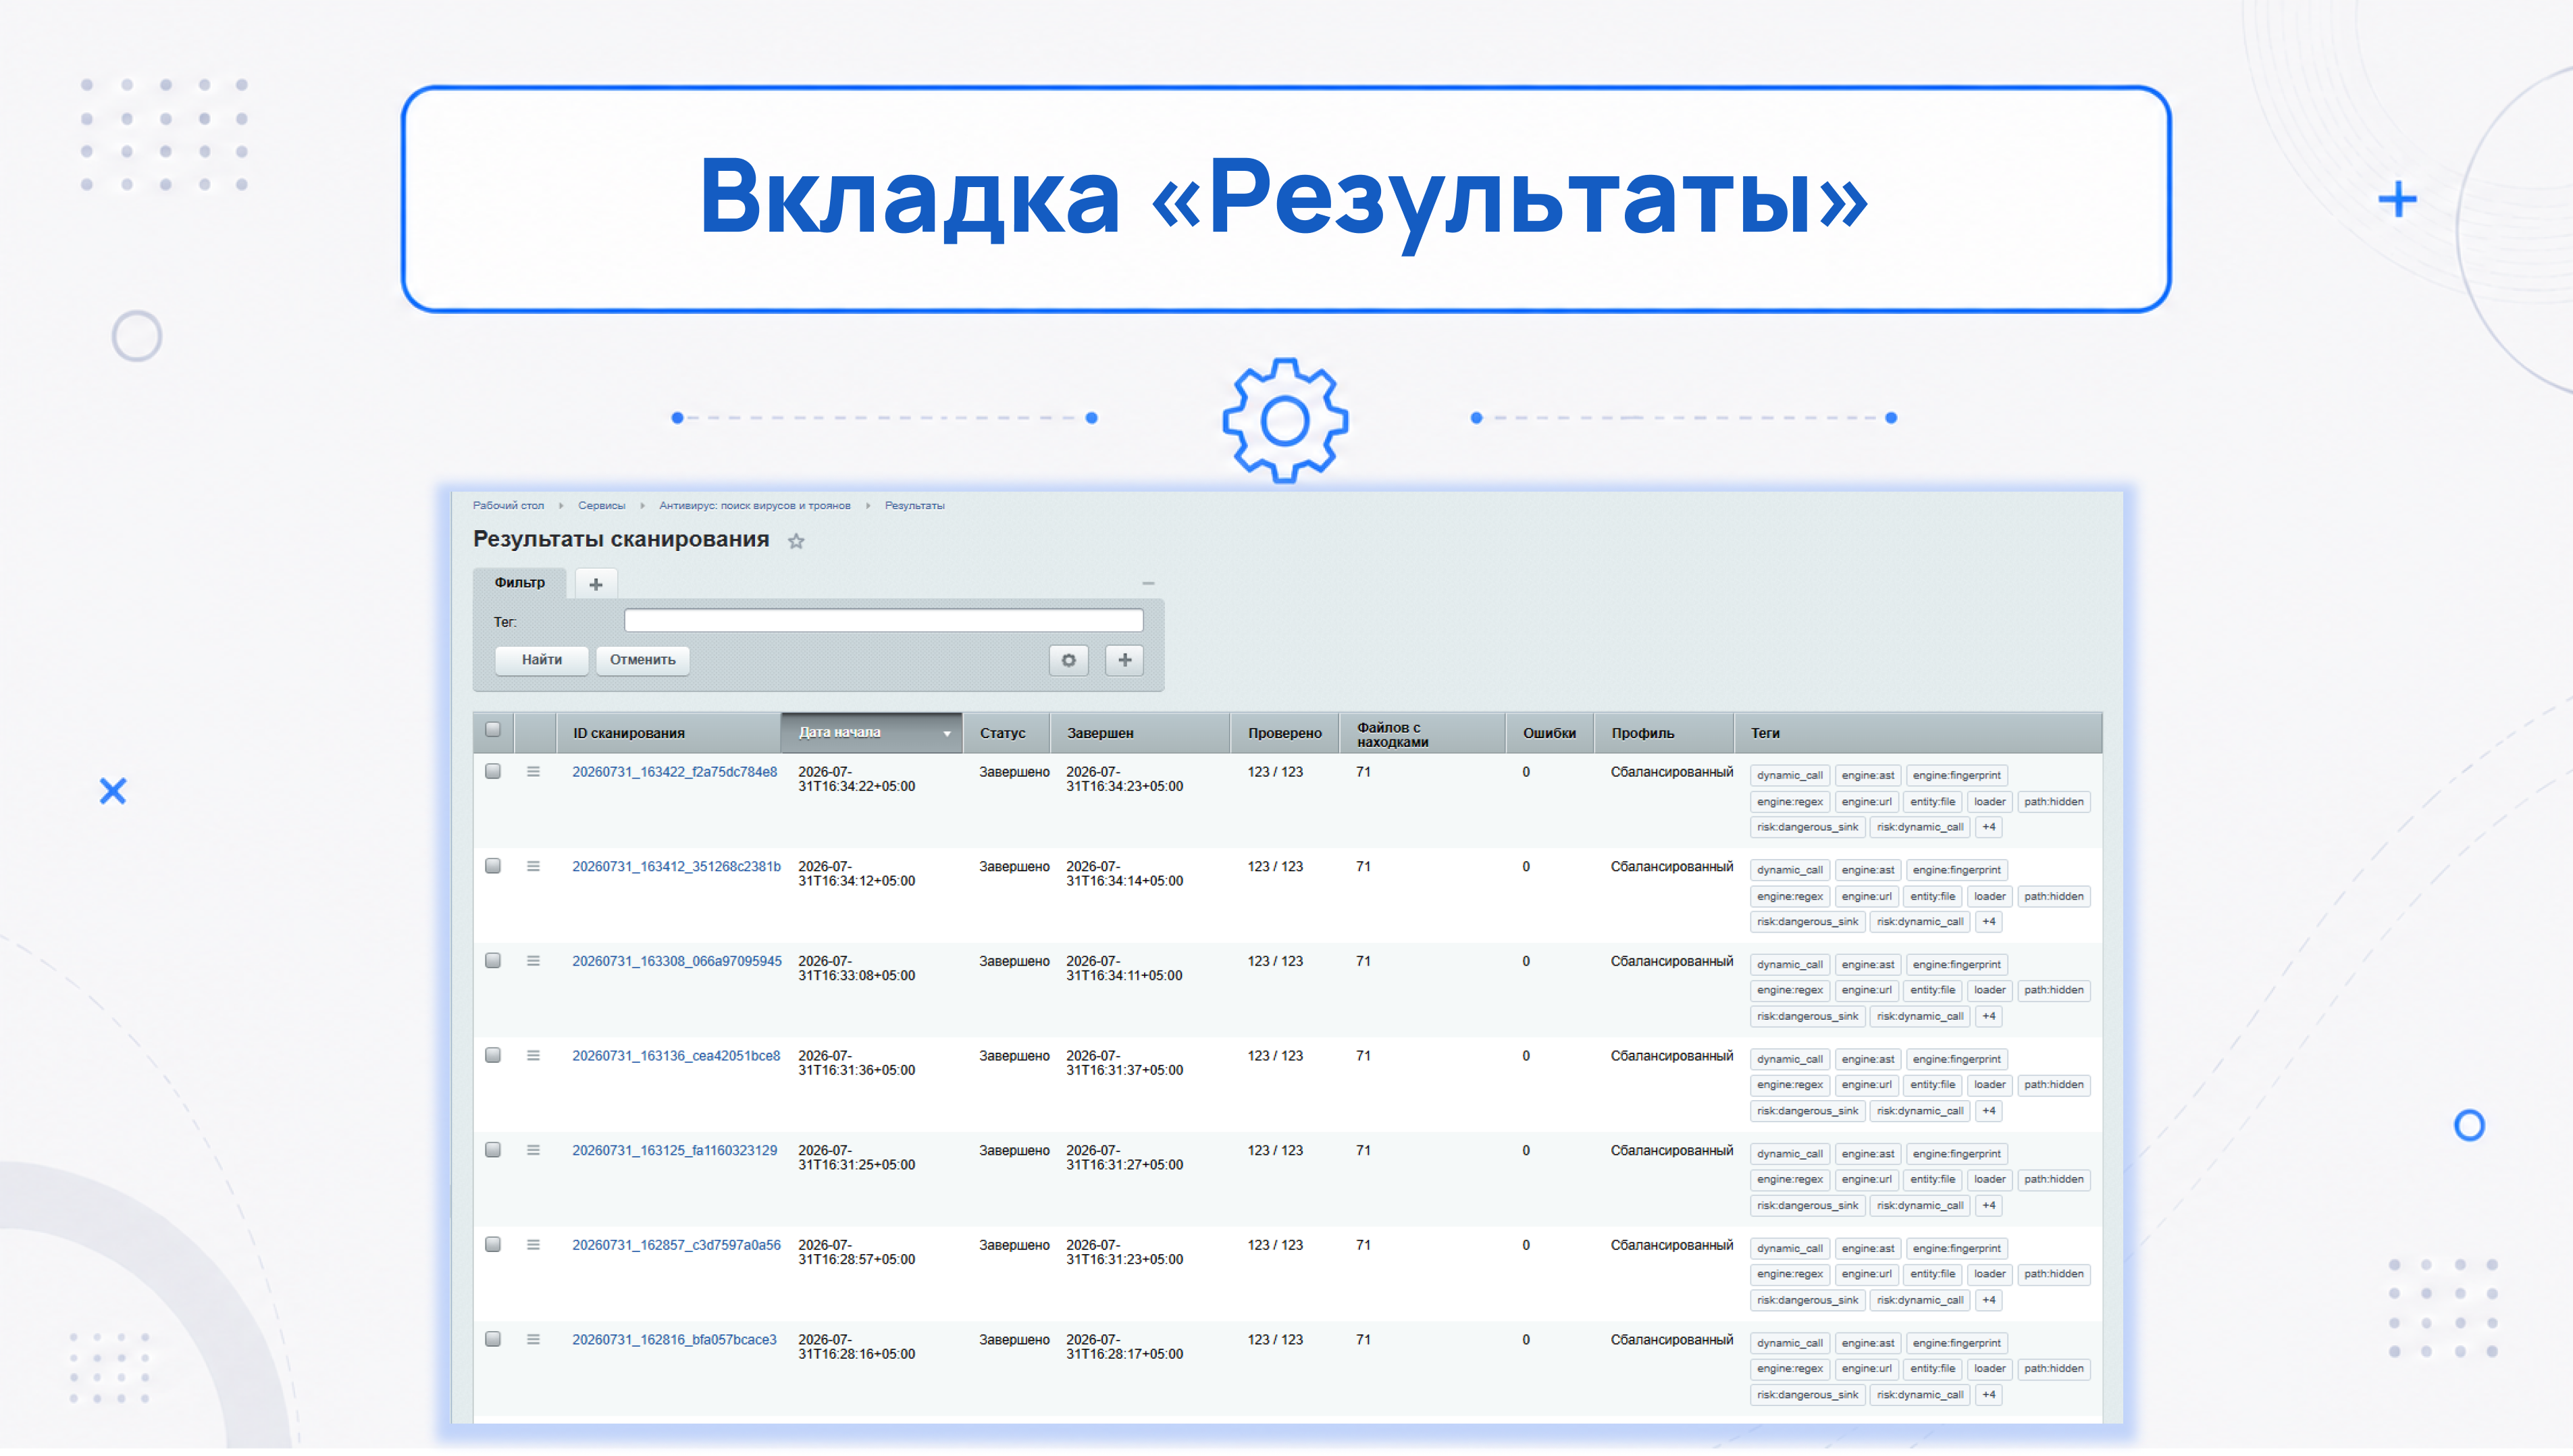Click engine:regex tag in row 20260731_163136
Viewport: 2573px width, 1456px height.
click(x=1789, y=1085)
